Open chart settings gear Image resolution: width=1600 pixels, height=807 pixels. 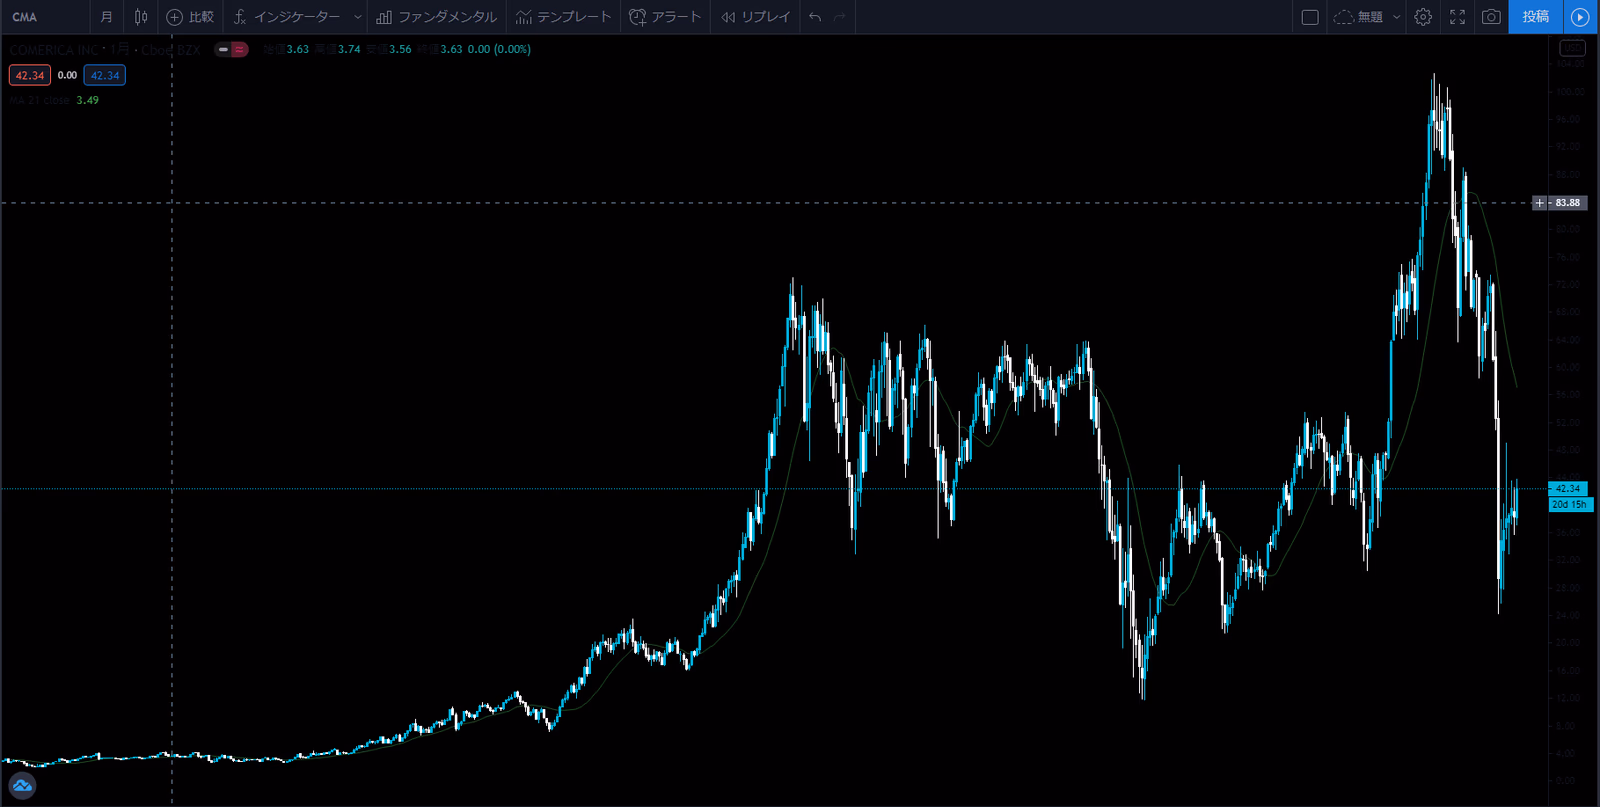(x=1423, y=17)
